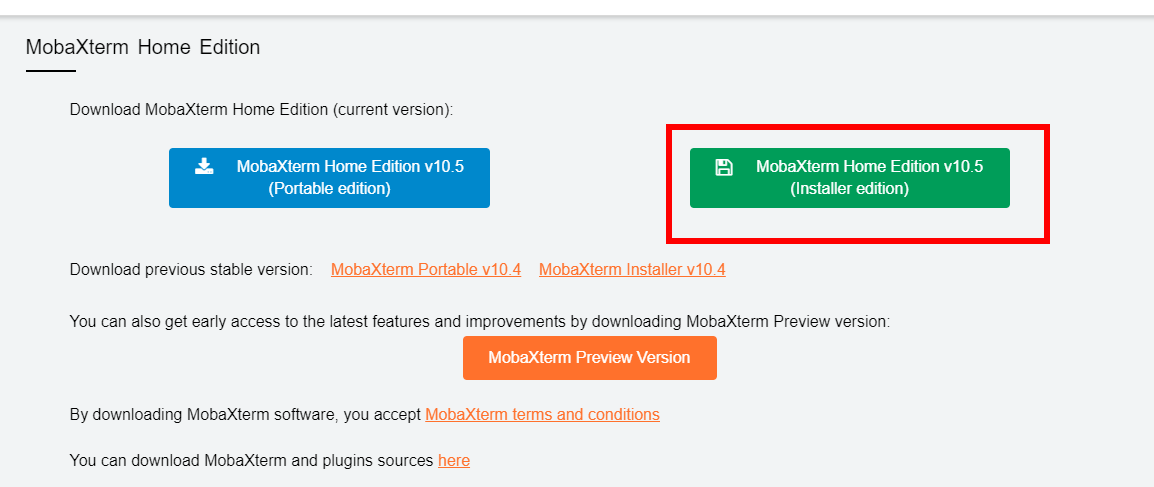The width and height of the screenshot is (1154, 487).
Task: Click the '(Portable edition)' subtitle on blue button
Action: click(329, 189)
